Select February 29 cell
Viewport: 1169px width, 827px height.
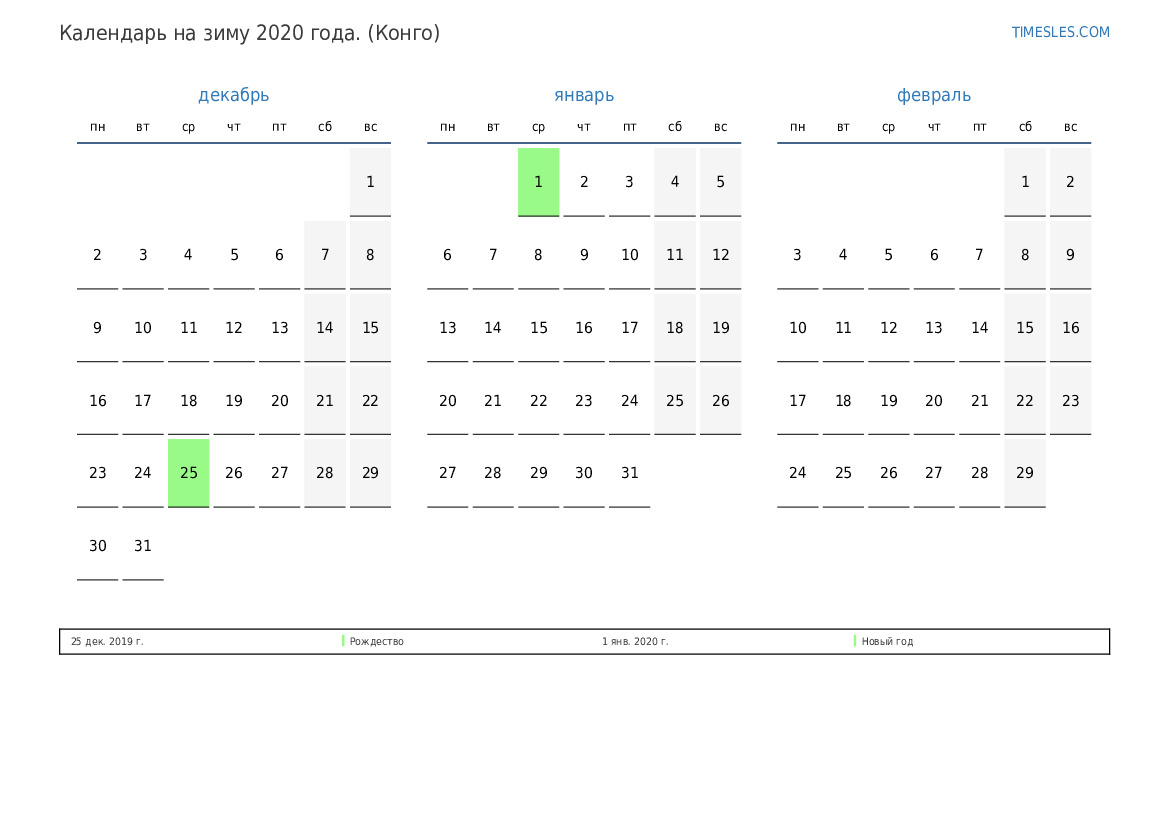(x=1025, y=474)
